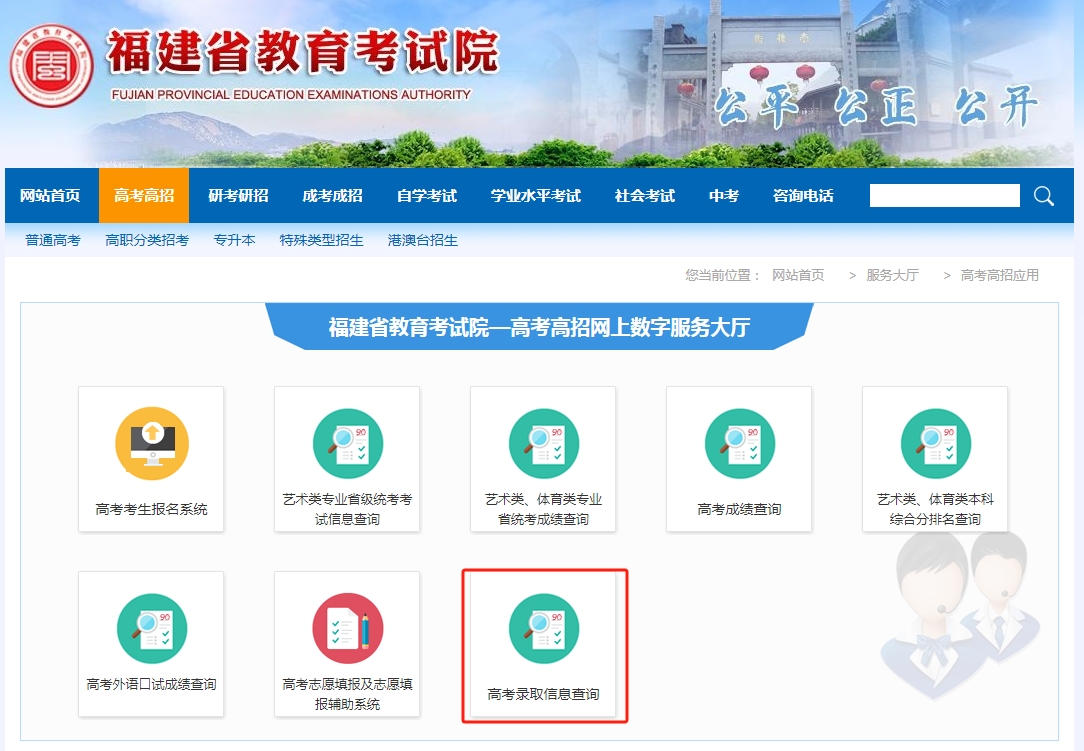
Task: Go to 网站首页 in main navigation bar
Action: click(50, 196)
